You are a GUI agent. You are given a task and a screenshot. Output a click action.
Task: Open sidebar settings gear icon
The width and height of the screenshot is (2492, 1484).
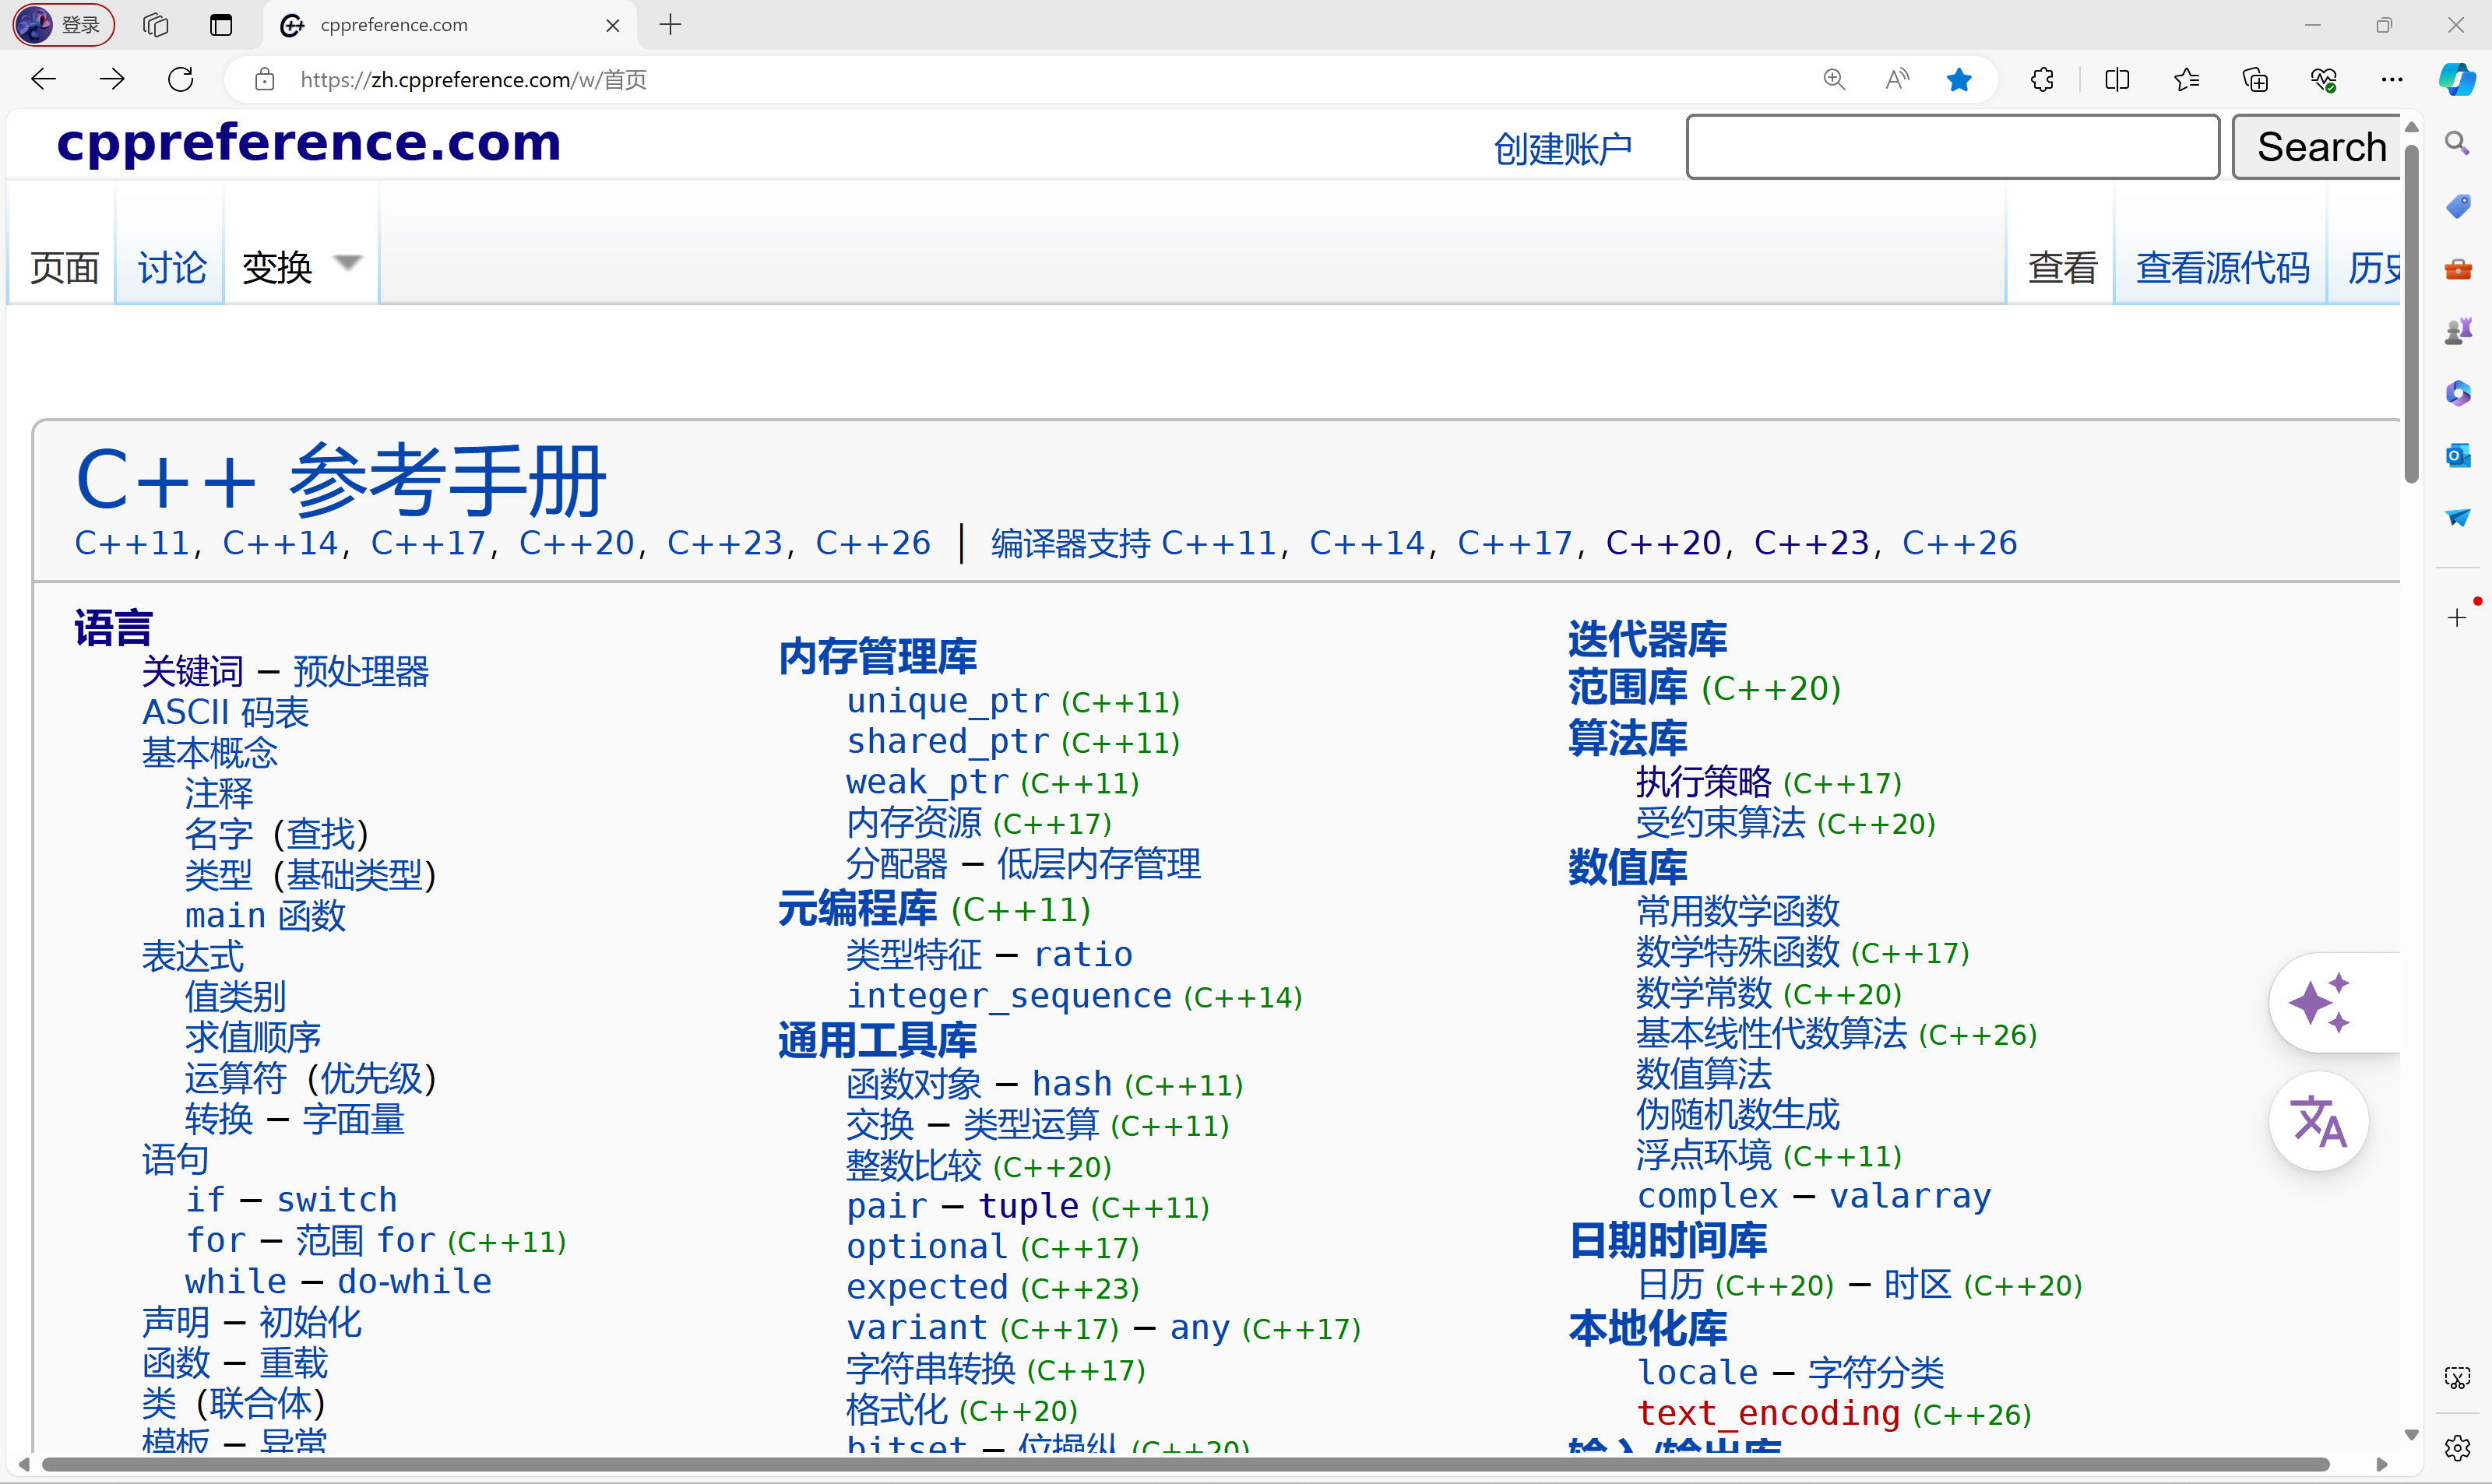2457,1447
